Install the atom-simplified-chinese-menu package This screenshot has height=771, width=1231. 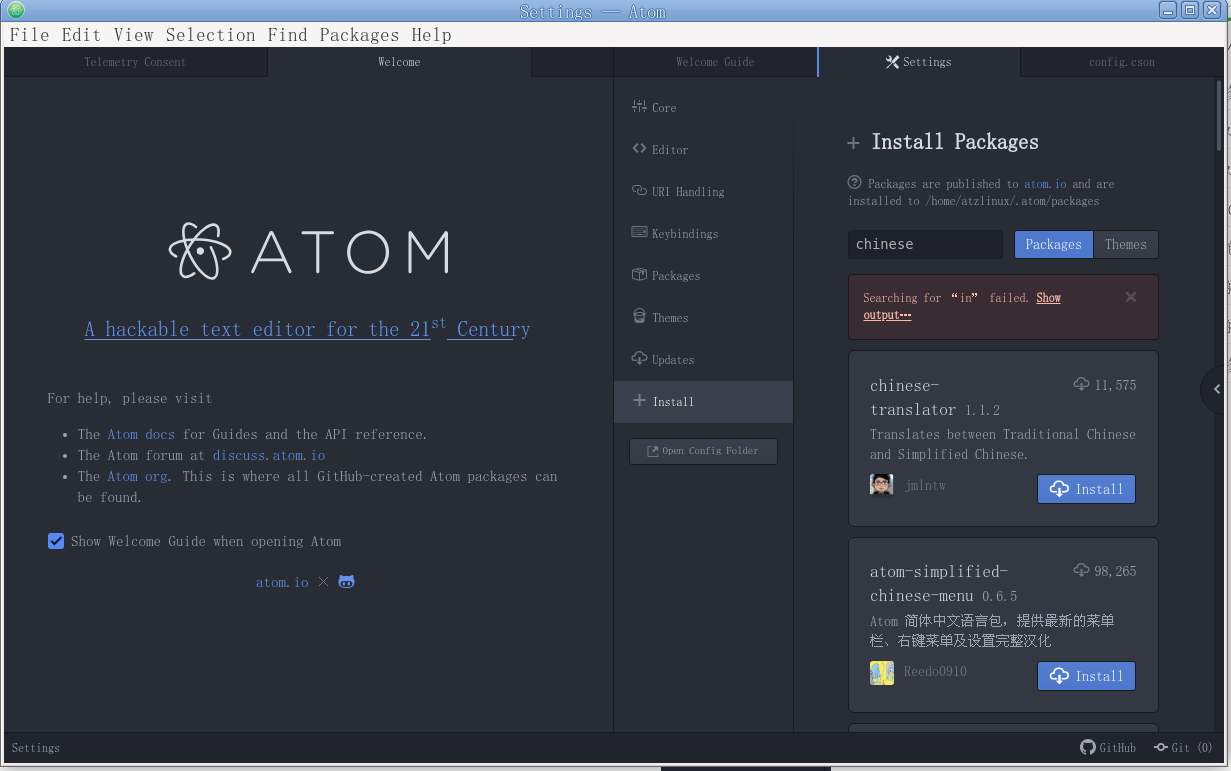pyautogui.click(x=1086, y=676)
